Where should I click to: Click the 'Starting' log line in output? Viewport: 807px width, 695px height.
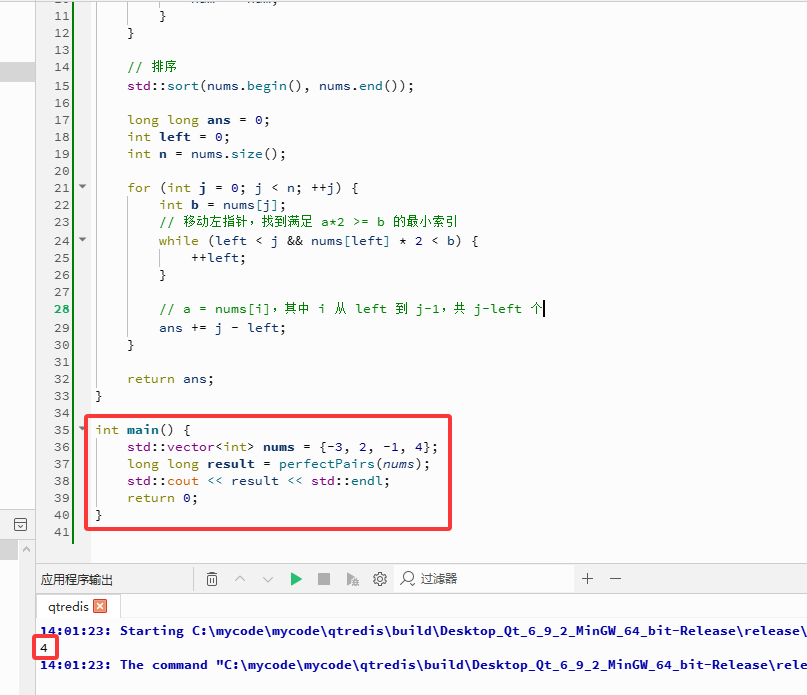(422, 631)
